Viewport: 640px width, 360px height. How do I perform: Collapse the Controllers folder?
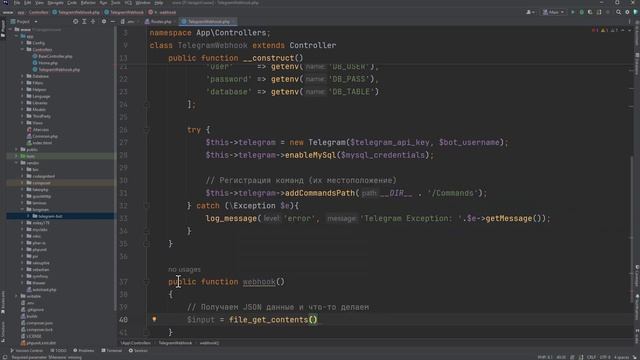(22, 49)
